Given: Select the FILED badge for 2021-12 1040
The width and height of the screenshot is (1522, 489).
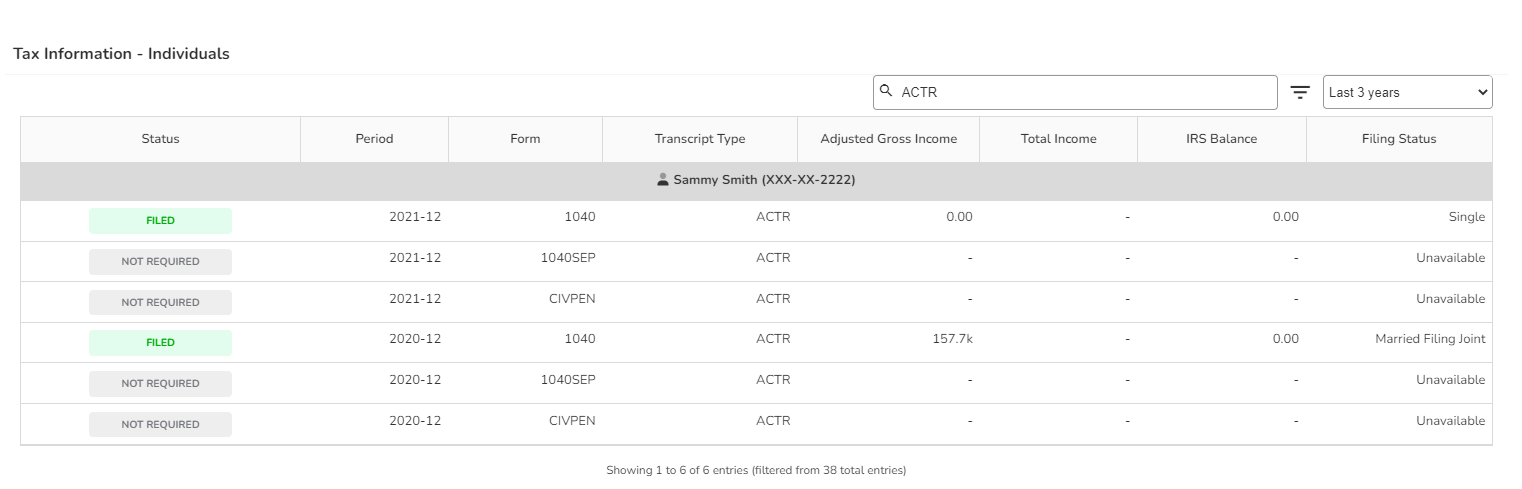Looking at the screenshot, I should pyautogui.click(x=160, y=221).
